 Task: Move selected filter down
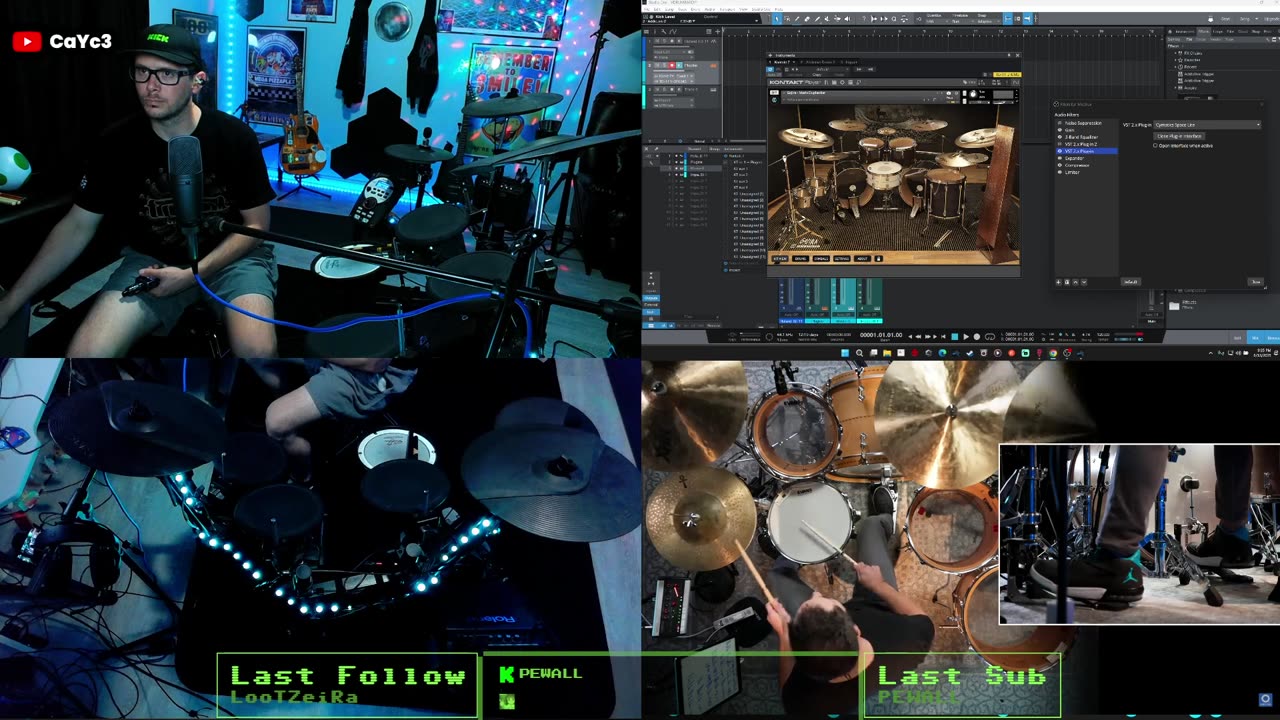[x=1084, y=282]
